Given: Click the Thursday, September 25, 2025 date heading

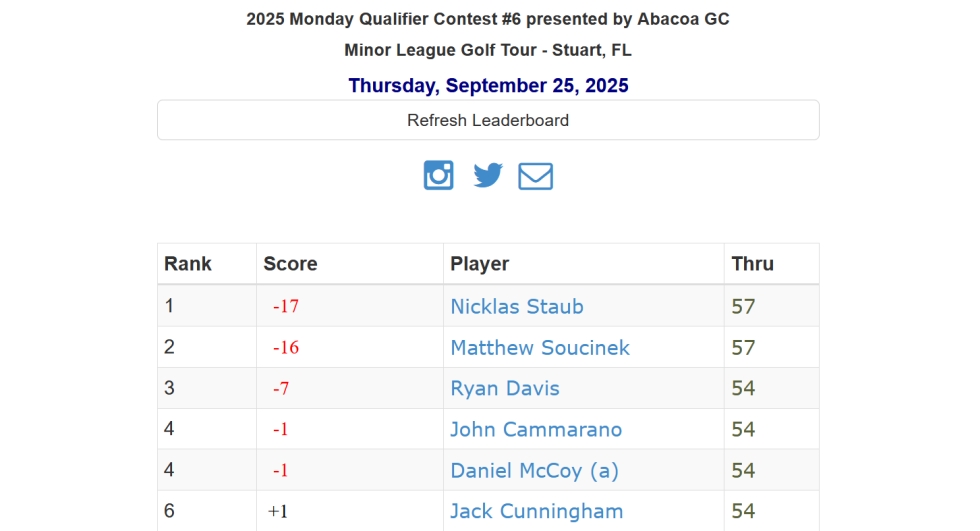Looking at the screenshot, I should (488, 86).
